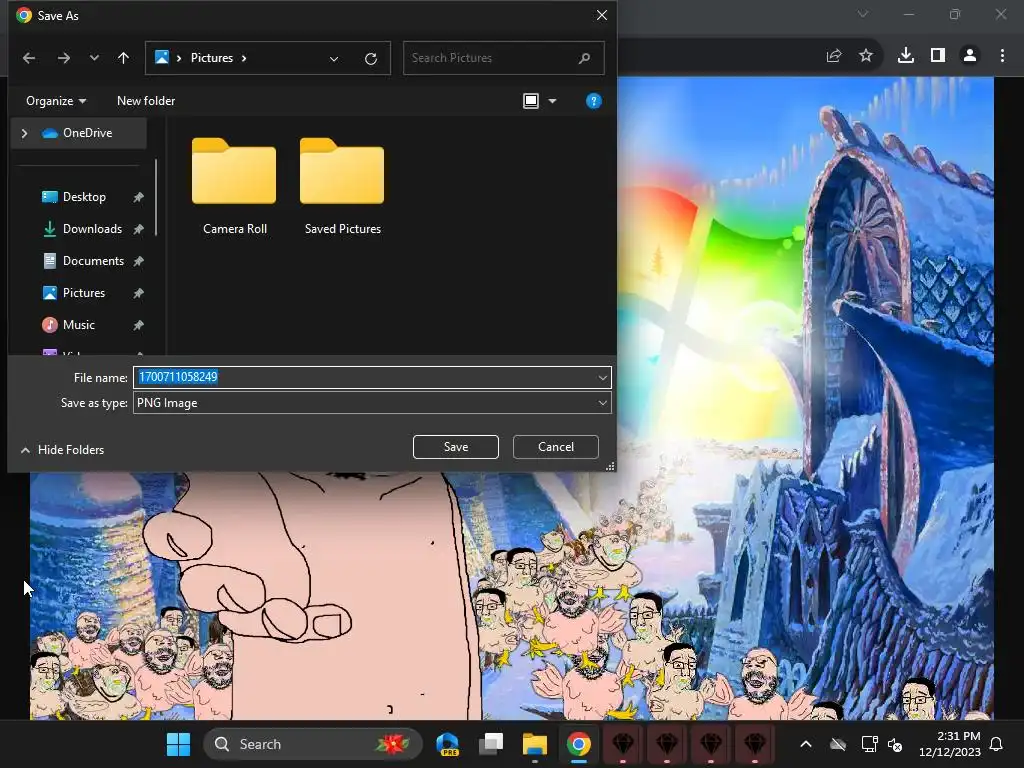Image resolution: width=1024 pixels, height=768 pixels.
Task: Open Chrome downloads icon
Action: [906, 56]
